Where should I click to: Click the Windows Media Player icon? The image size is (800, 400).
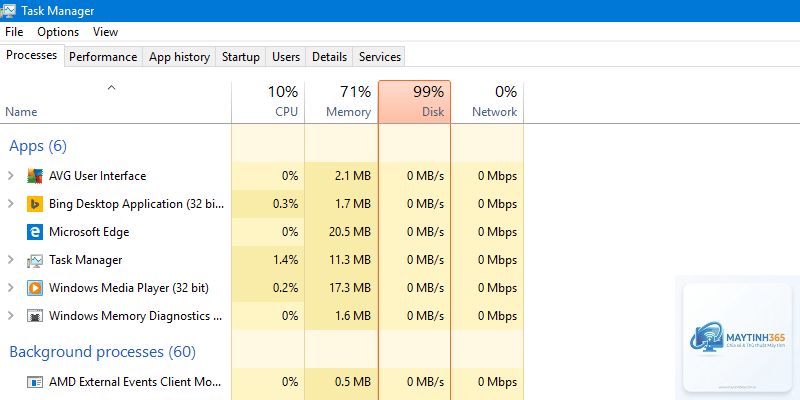point(35,288)
